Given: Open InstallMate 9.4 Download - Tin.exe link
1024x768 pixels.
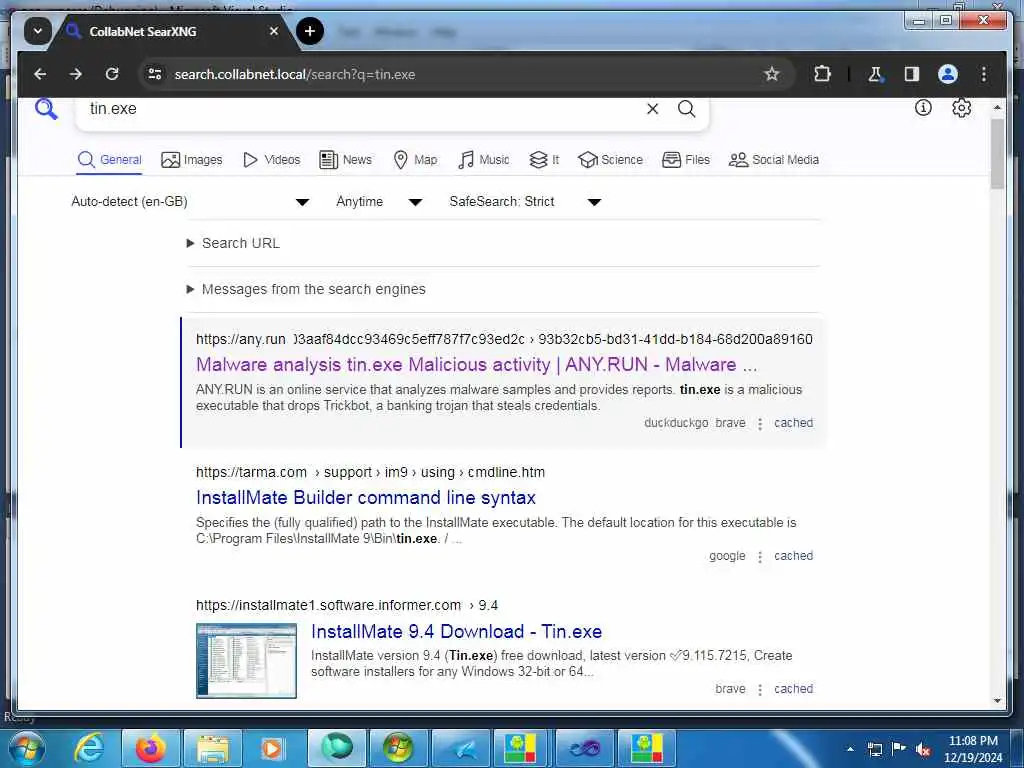Looking at the screenshot, I should pyautogui.click(x=456, y=632).
